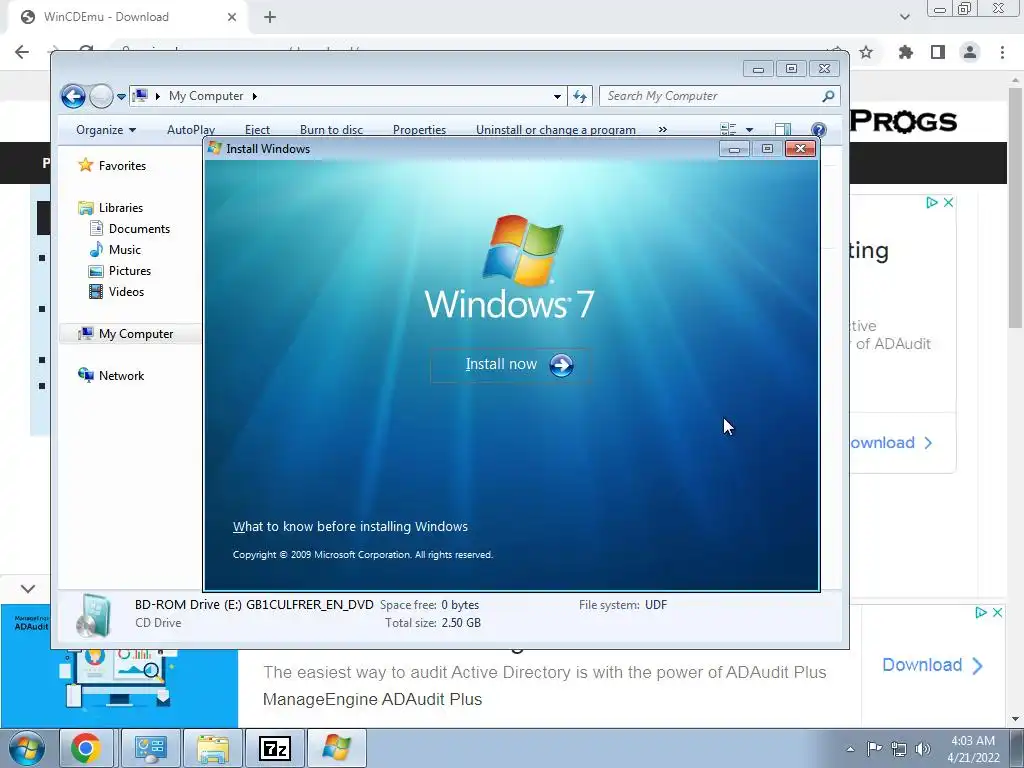Open Chrome extensions puzzle icon
The height and width of the screenshot is (768, 1024).
[906, 52]
